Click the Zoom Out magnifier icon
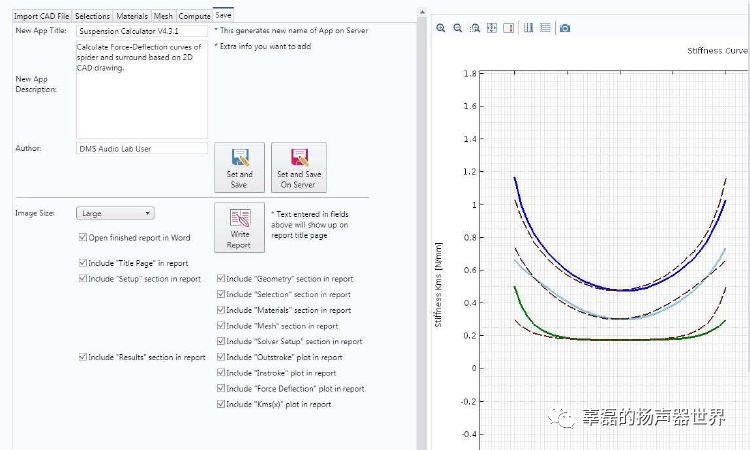The image size is (750, 450). [x=458, y=28]
